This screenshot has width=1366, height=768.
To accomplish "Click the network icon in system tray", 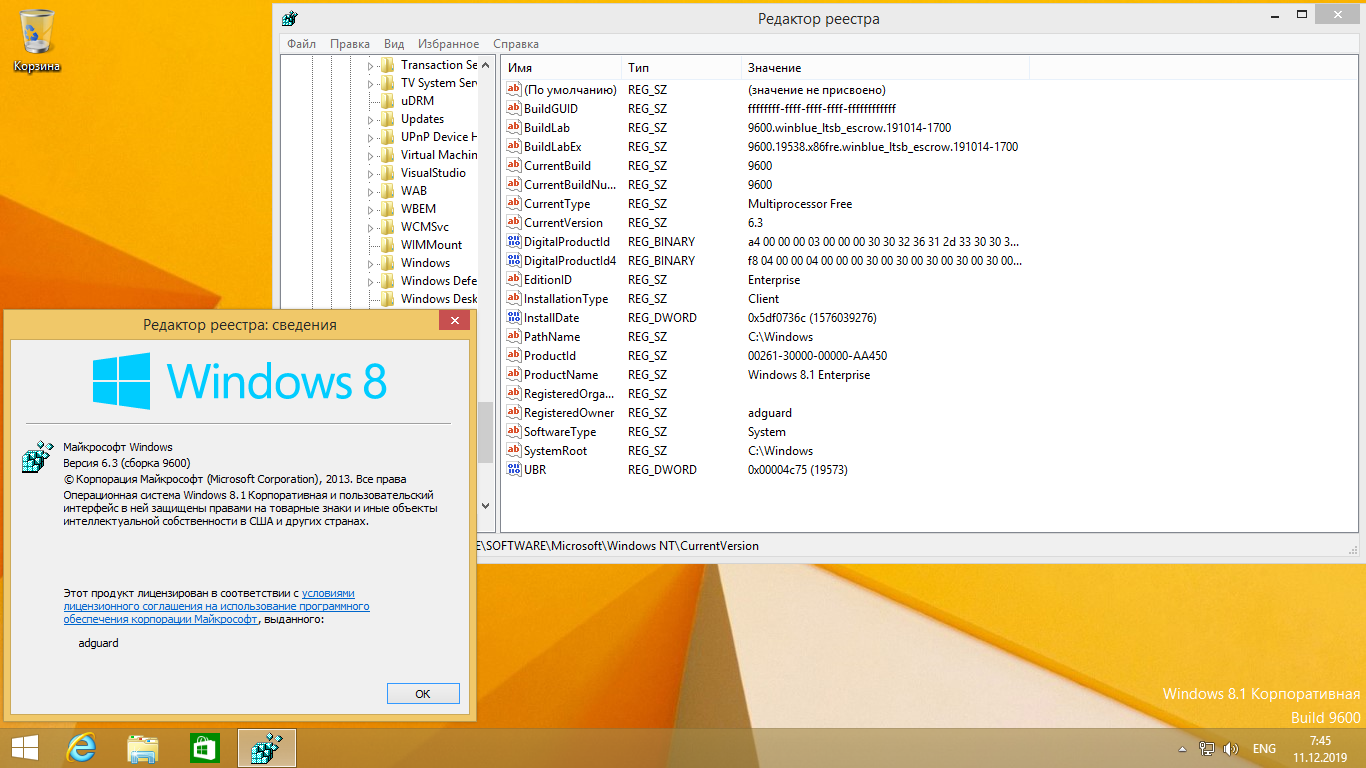I will [x=1207, y=749].
